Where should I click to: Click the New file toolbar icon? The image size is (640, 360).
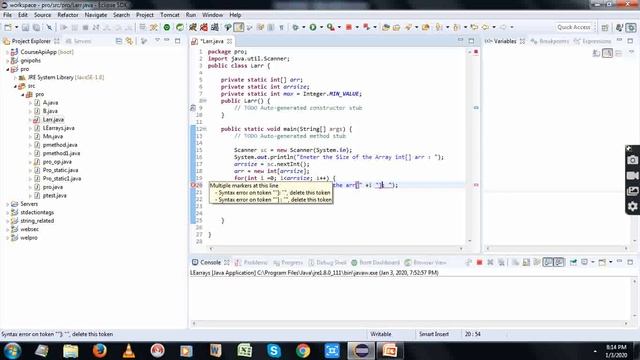(x=8, y=27)
